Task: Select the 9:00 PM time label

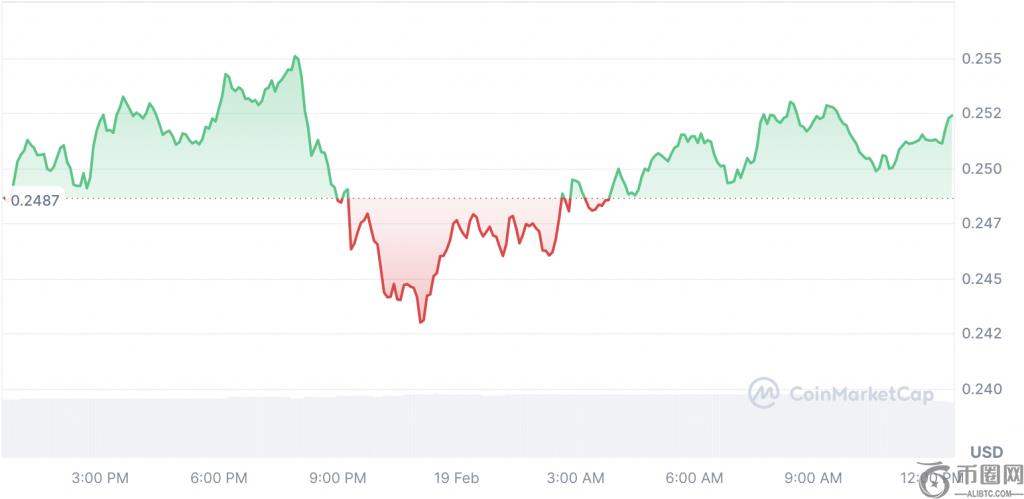Action: tap(338, 477)
